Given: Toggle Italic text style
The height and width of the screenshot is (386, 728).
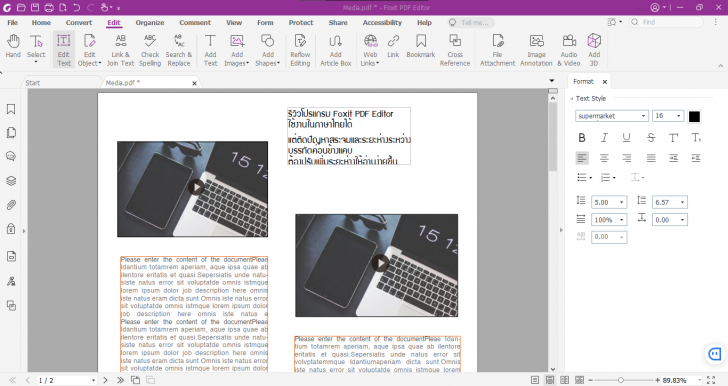Looking at the screenshot, I should pyautogui.click(x=604, y=137).
